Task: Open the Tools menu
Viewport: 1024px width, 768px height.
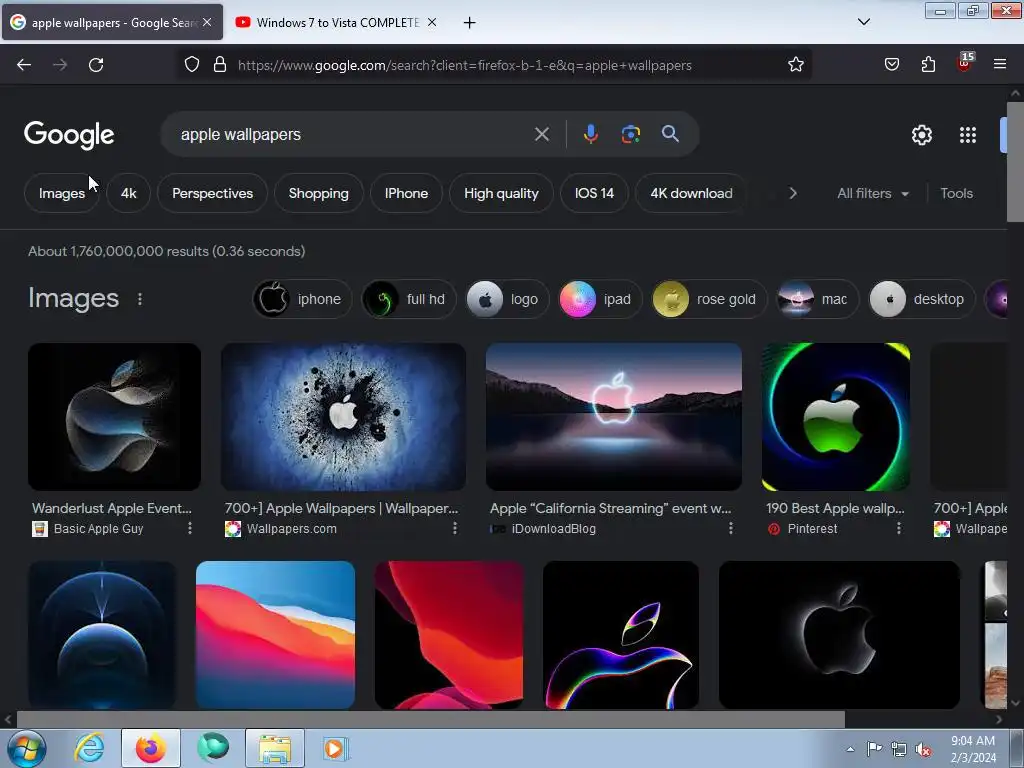Action: pyautogui.click(x=956, y=193)
